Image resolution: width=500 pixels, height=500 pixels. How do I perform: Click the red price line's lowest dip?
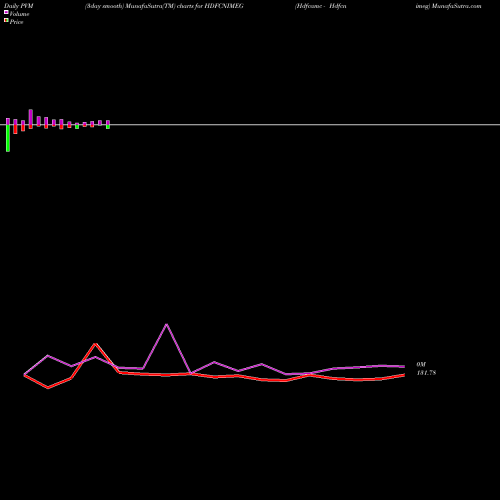click(x=48, y=388)
